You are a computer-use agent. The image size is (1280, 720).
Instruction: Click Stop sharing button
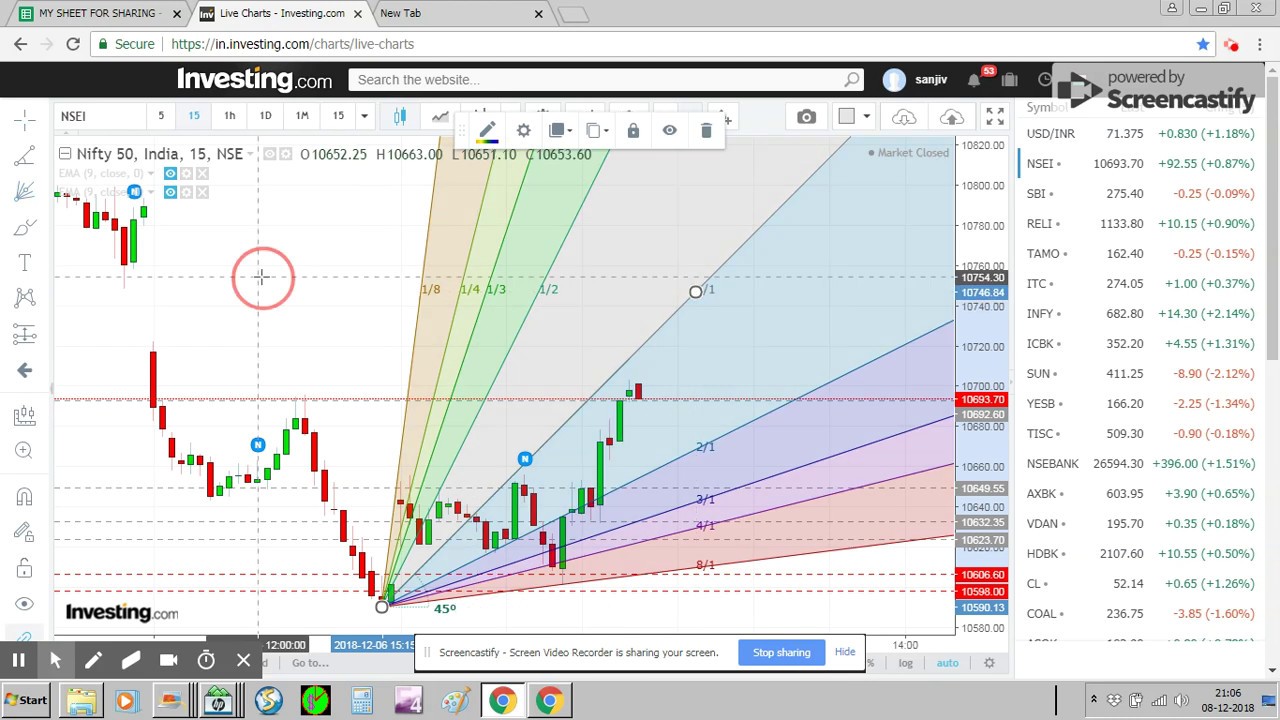[x=782, y=652]
